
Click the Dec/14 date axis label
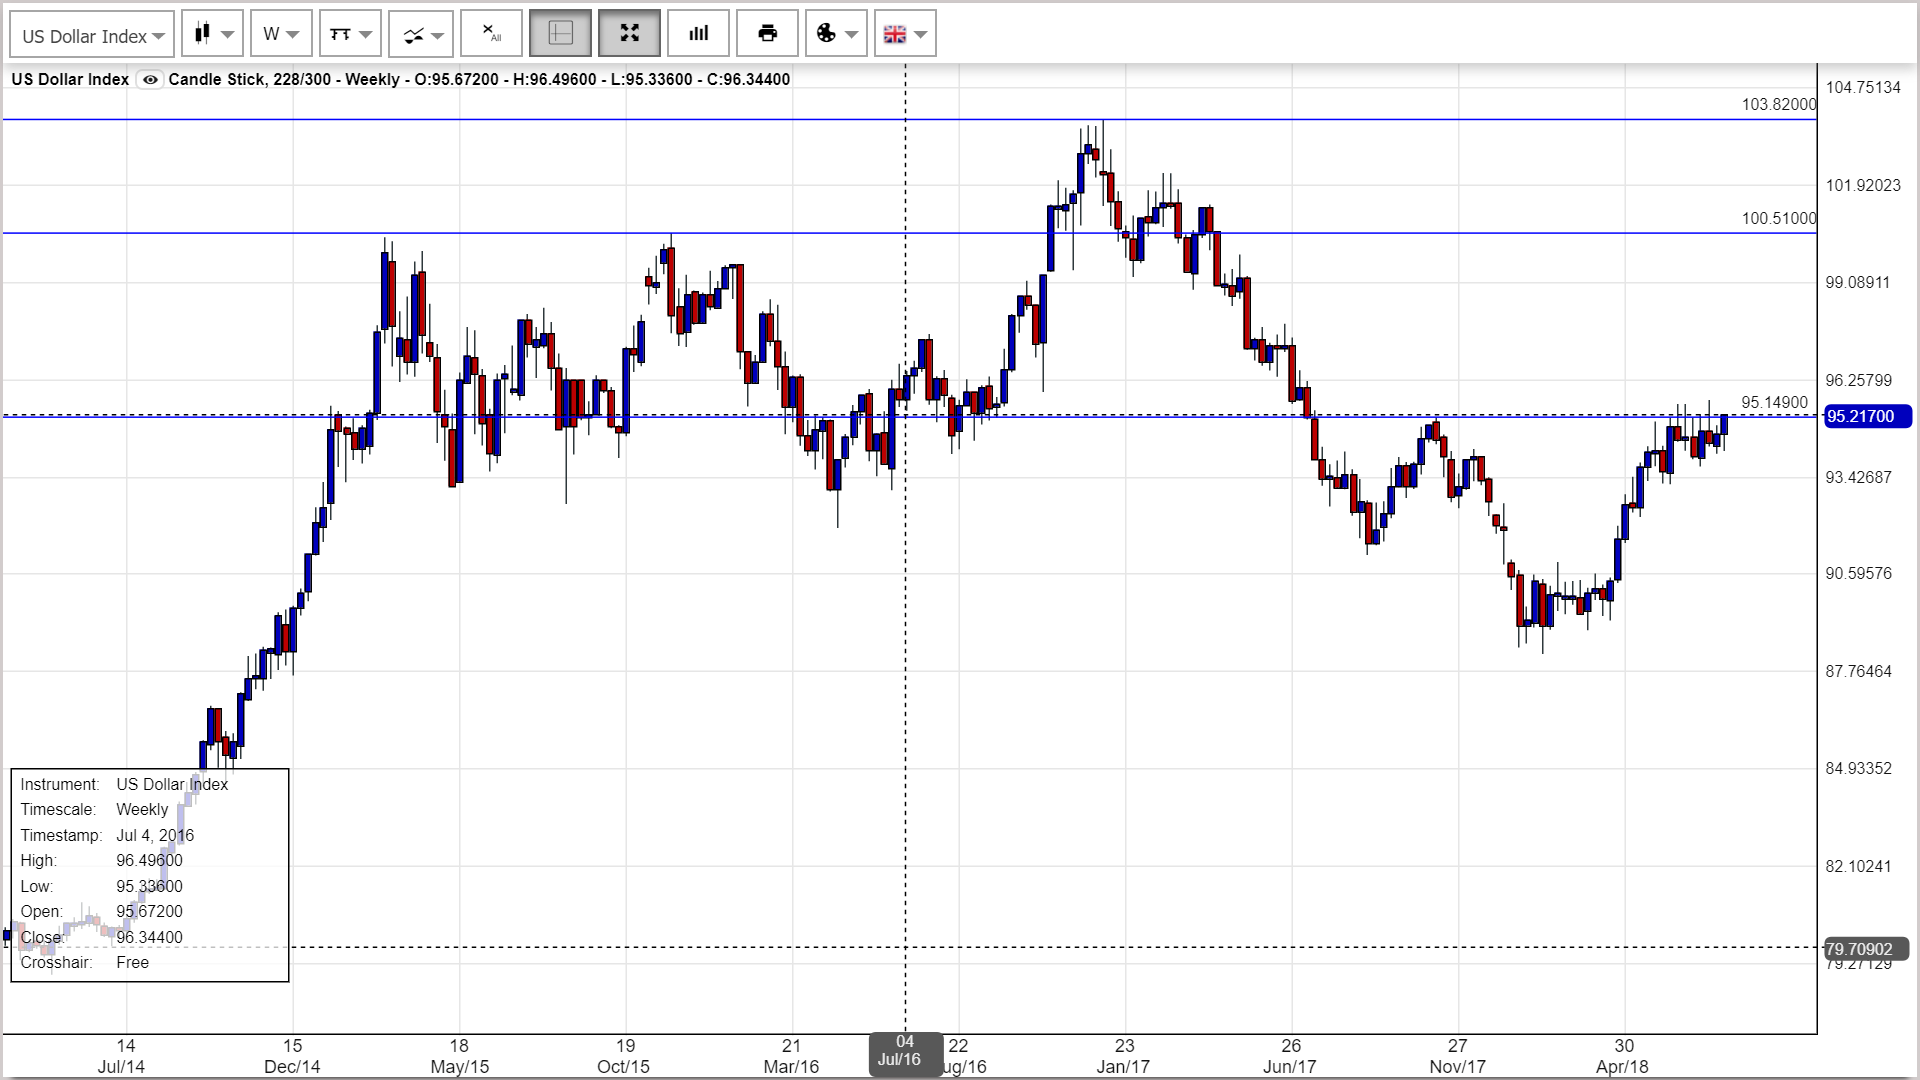coord(292,1056)
